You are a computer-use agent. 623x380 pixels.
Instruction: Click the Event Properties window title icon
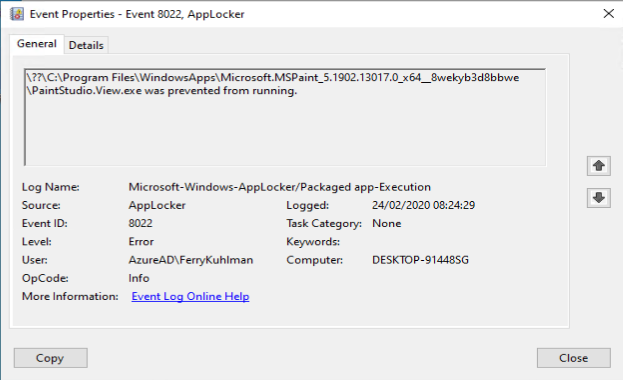(17, 14)
